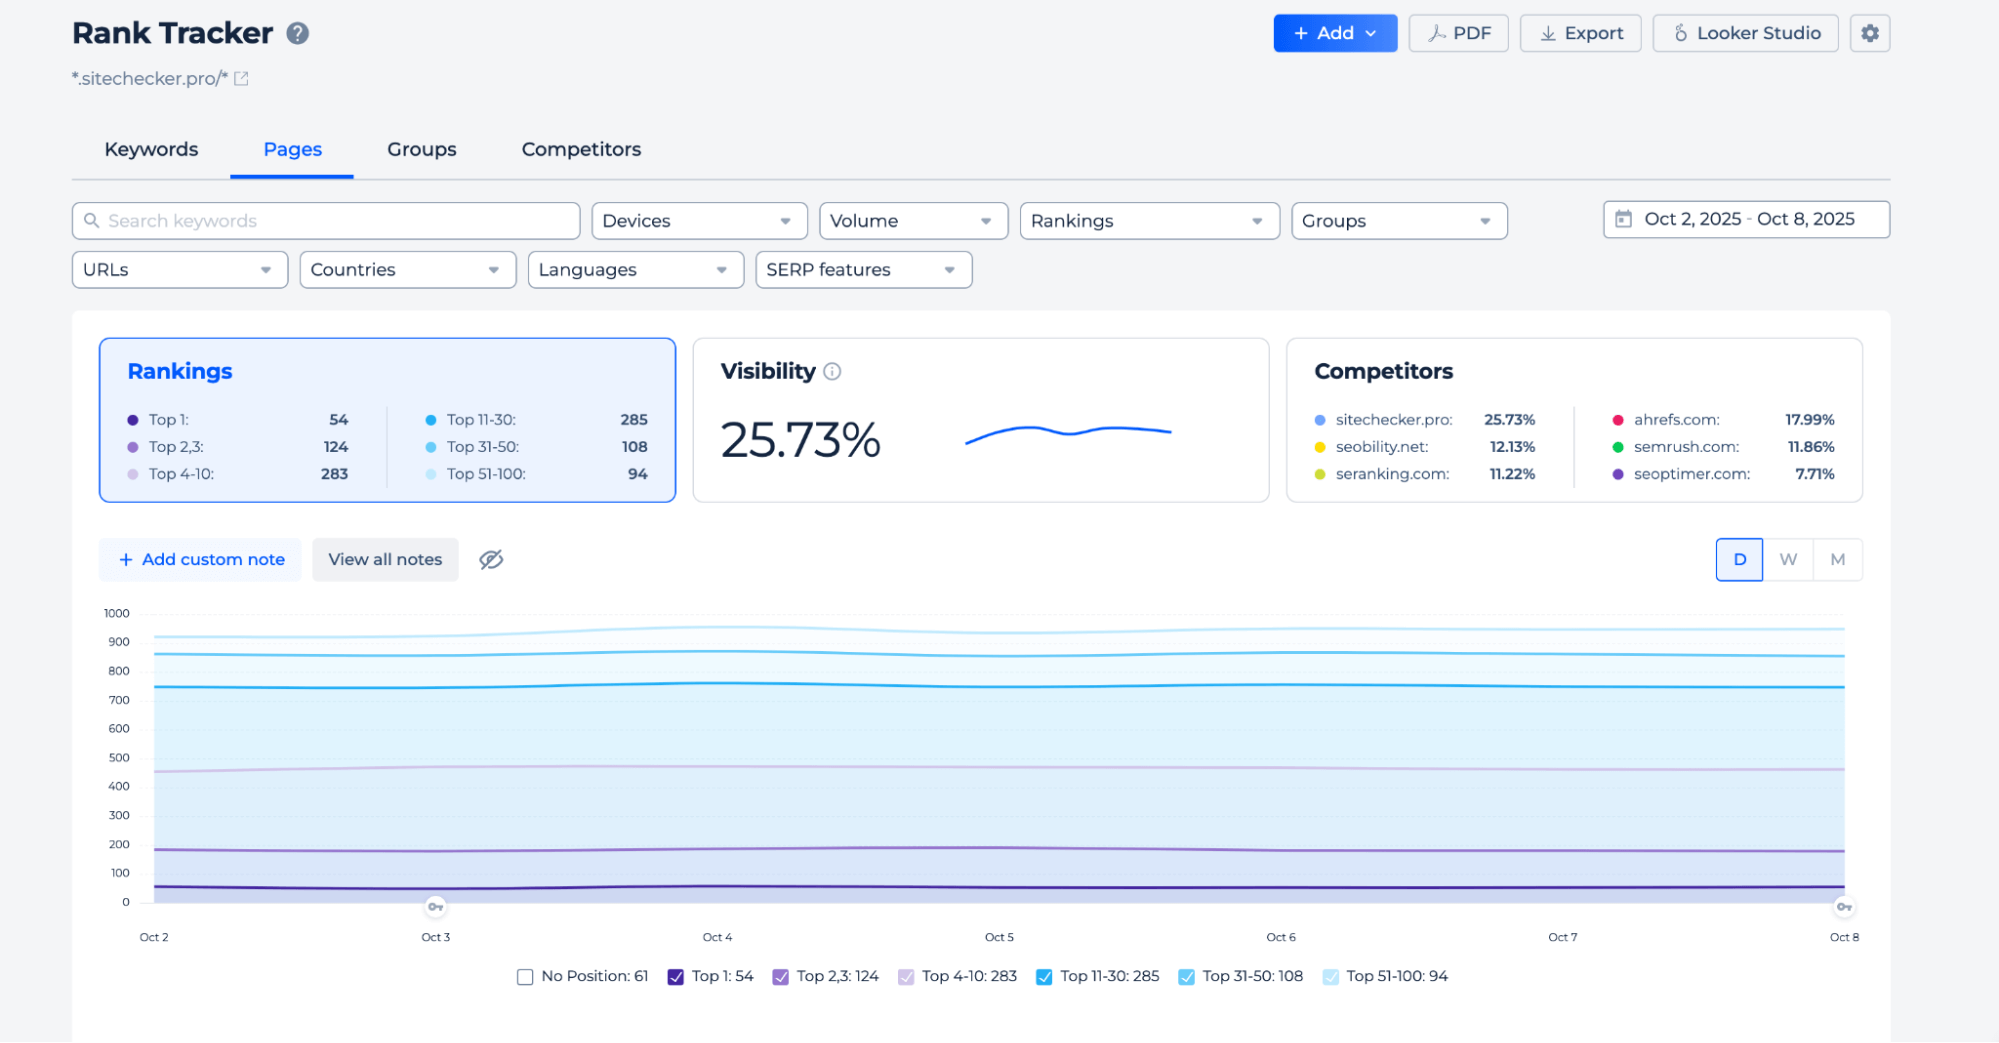This screenshot has height=1043, width=1999.
Task: Click the PDF export button
Action: 1458,33
